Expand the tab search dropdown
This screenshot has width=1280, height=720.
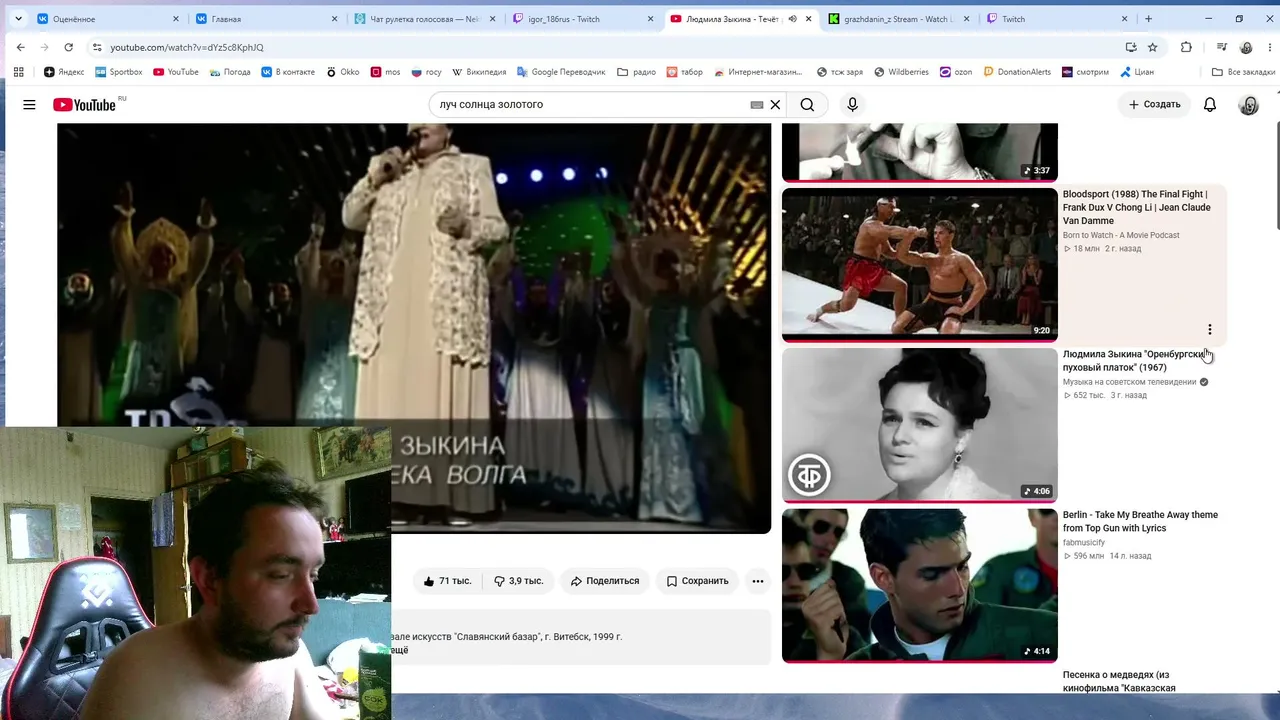[x=18, y=19]
